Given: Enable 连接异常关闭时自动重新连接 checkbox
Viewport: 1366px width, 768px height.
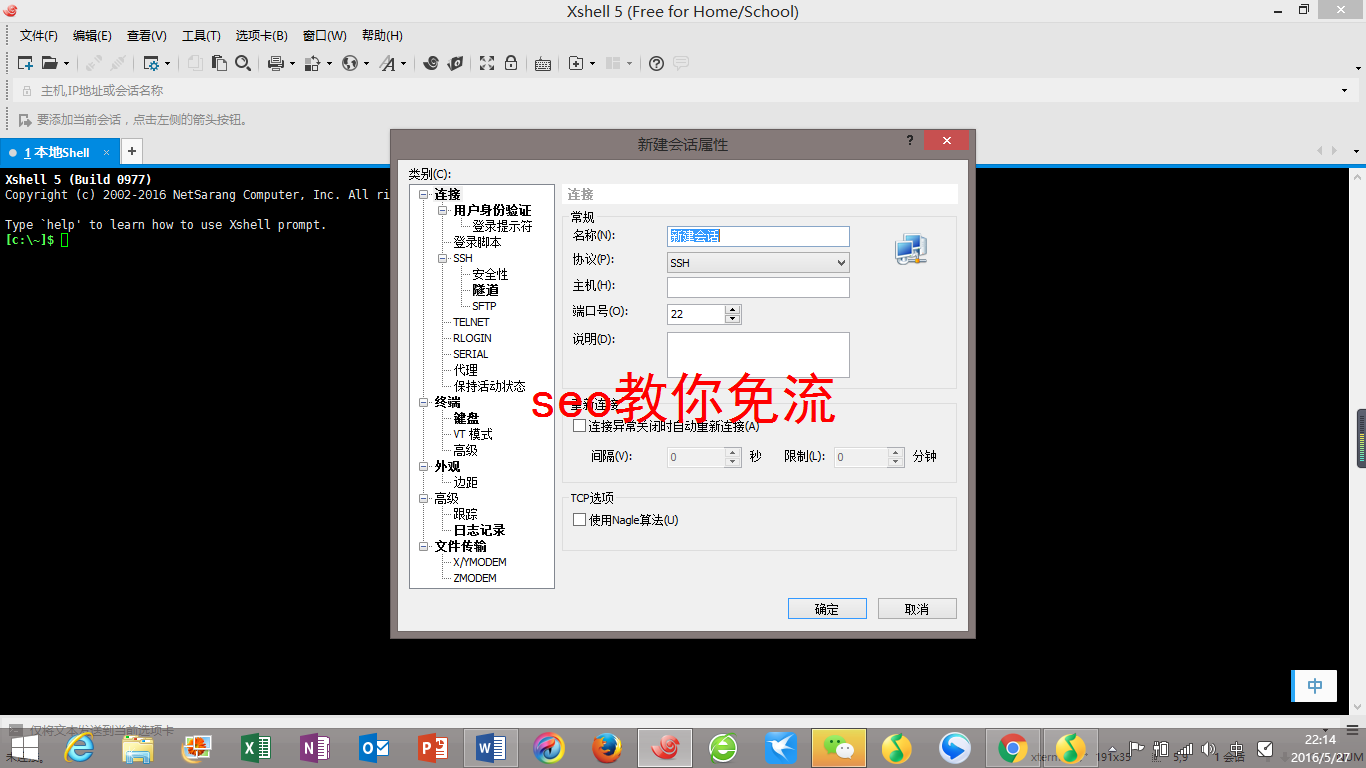Looking at the screenshot, I should point(579,425).
